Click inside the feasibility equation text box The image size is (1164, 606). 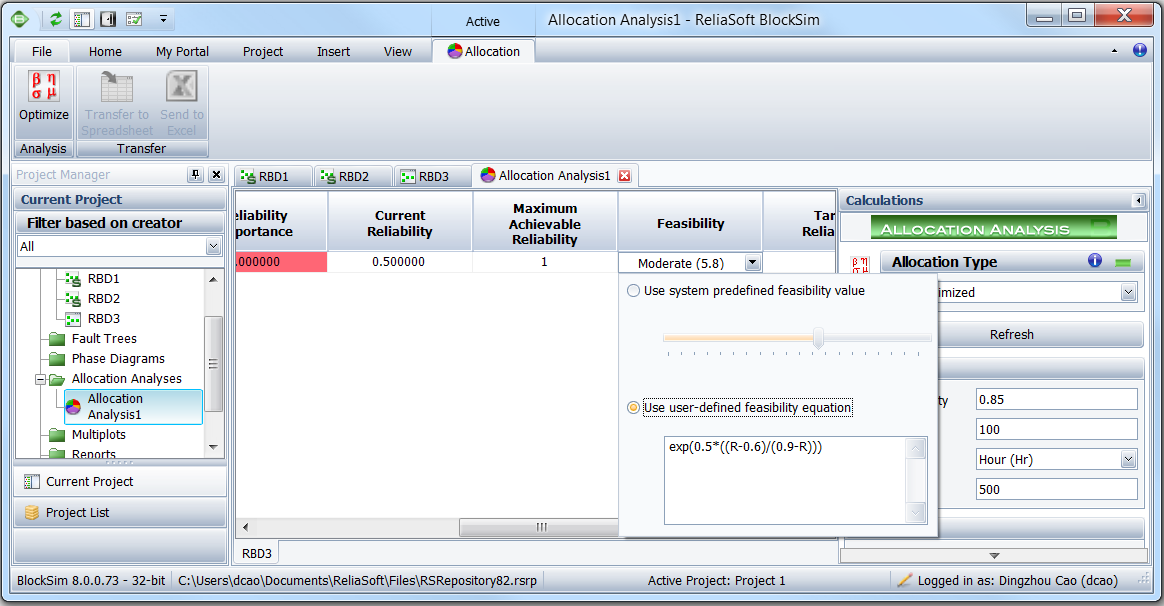[x=785, y=480]
